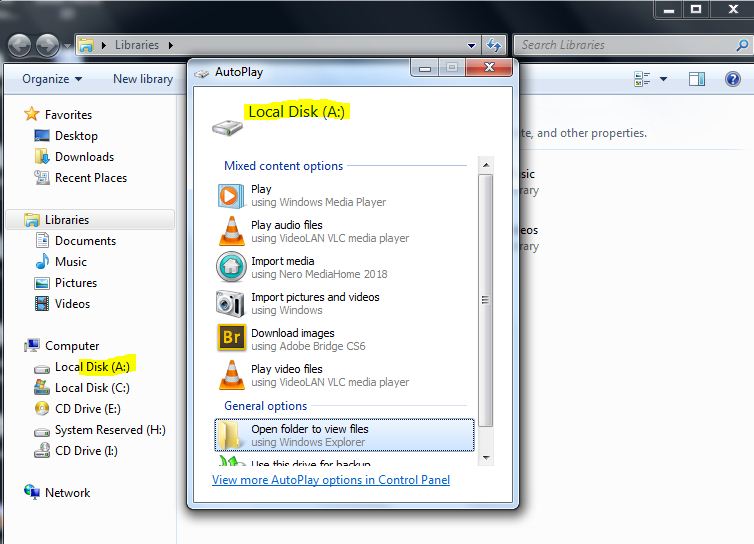Select Play audio files using VLC
Image resolution: width=754 pixels, height=544 pixels.
pyautogui.click(x=344, y=231)
